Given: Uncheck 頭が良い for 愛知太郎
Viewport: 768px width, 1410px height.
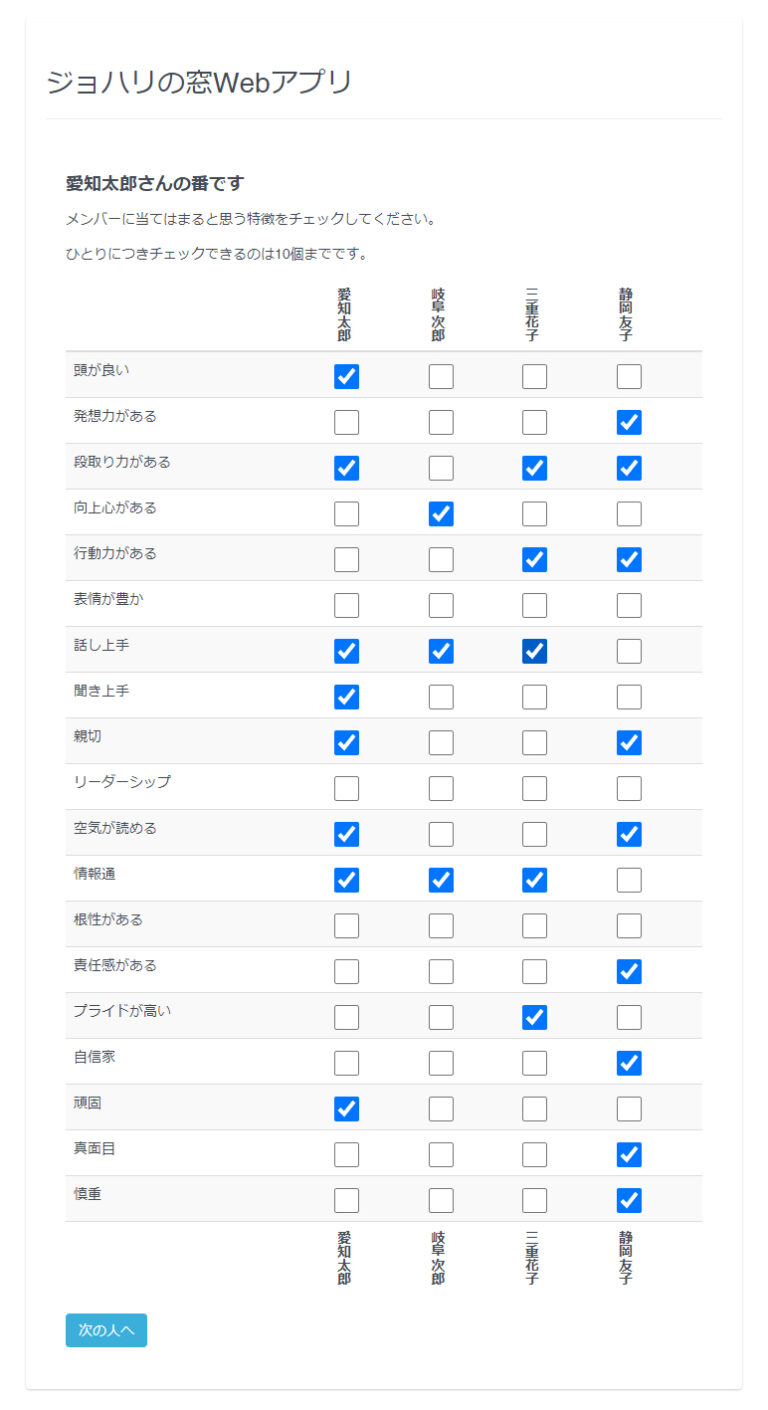Looking at the screenshot, I should (x=347, y=377).
